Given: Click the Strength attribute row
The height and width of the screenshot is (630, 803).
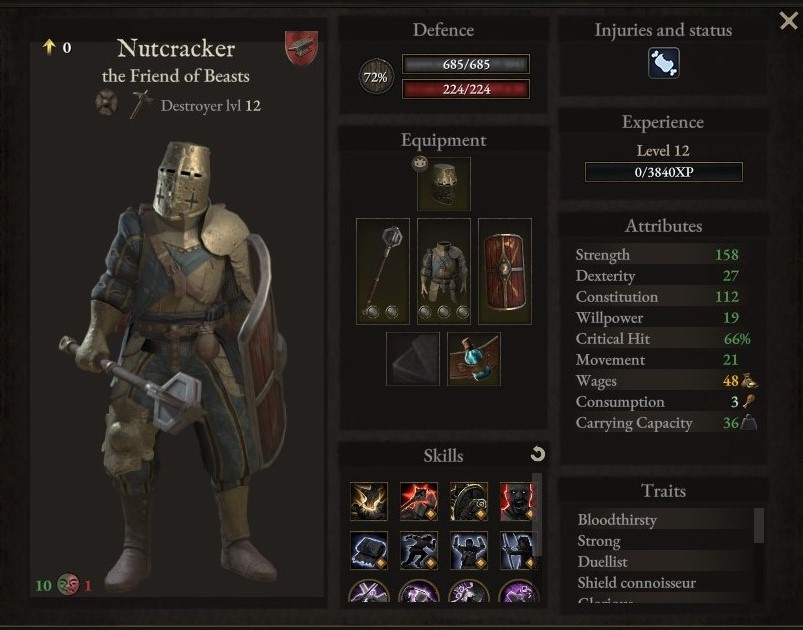Looking at the screenshot, I should tap(658, 254).
